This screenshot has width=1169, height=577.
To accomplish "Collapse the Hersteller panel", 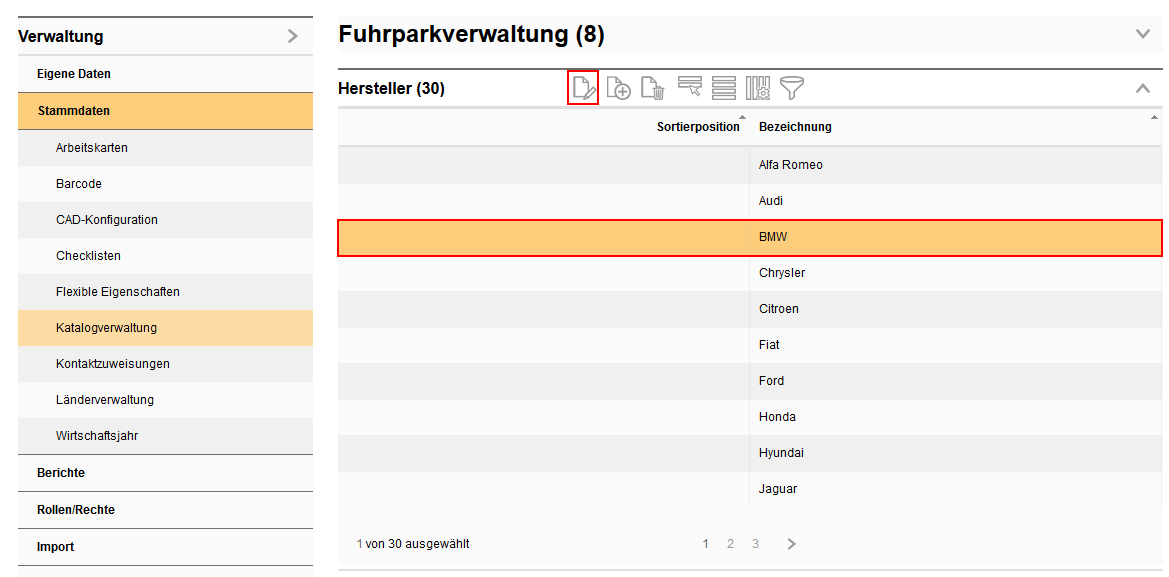I will 1143,88.
